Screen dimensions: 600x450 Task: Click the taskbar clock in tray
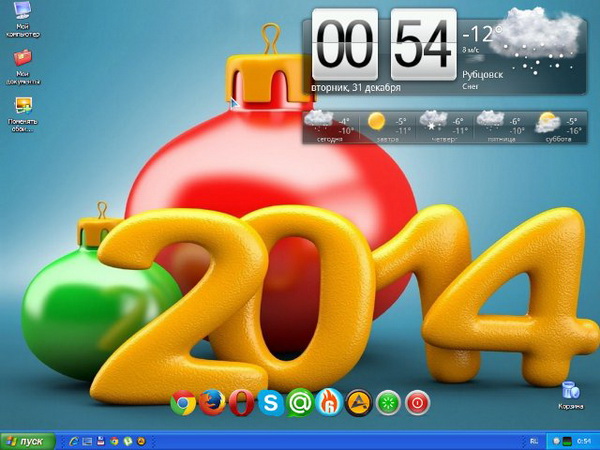[x=584, y=440]
